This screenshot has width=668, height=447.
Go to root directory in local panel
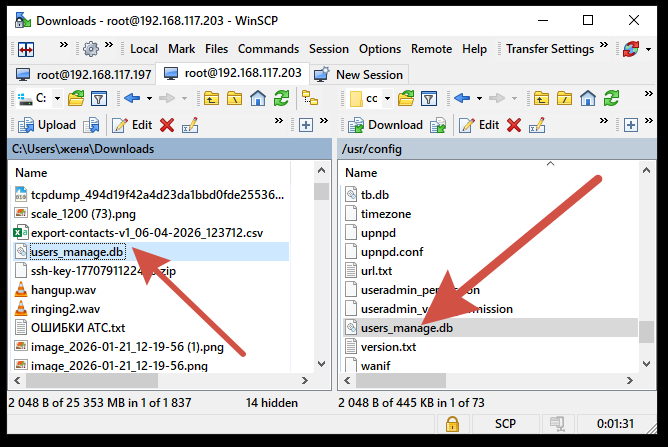[x=234, y=99]
